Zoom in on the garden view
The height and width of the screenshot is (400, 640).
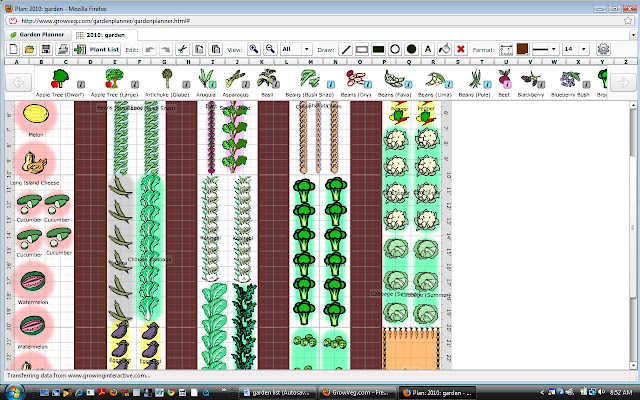[x=254, y=49]
